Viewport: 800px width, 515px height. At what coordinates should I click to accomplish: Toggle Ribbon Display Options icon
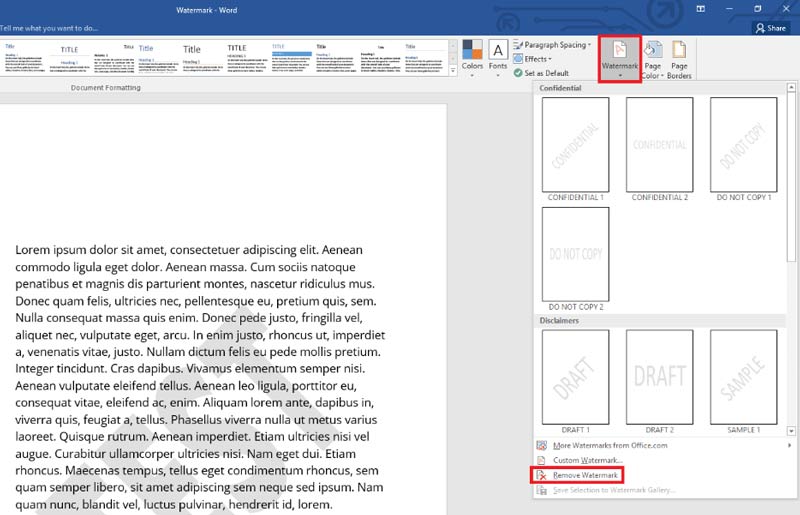[x=701, y=9]
